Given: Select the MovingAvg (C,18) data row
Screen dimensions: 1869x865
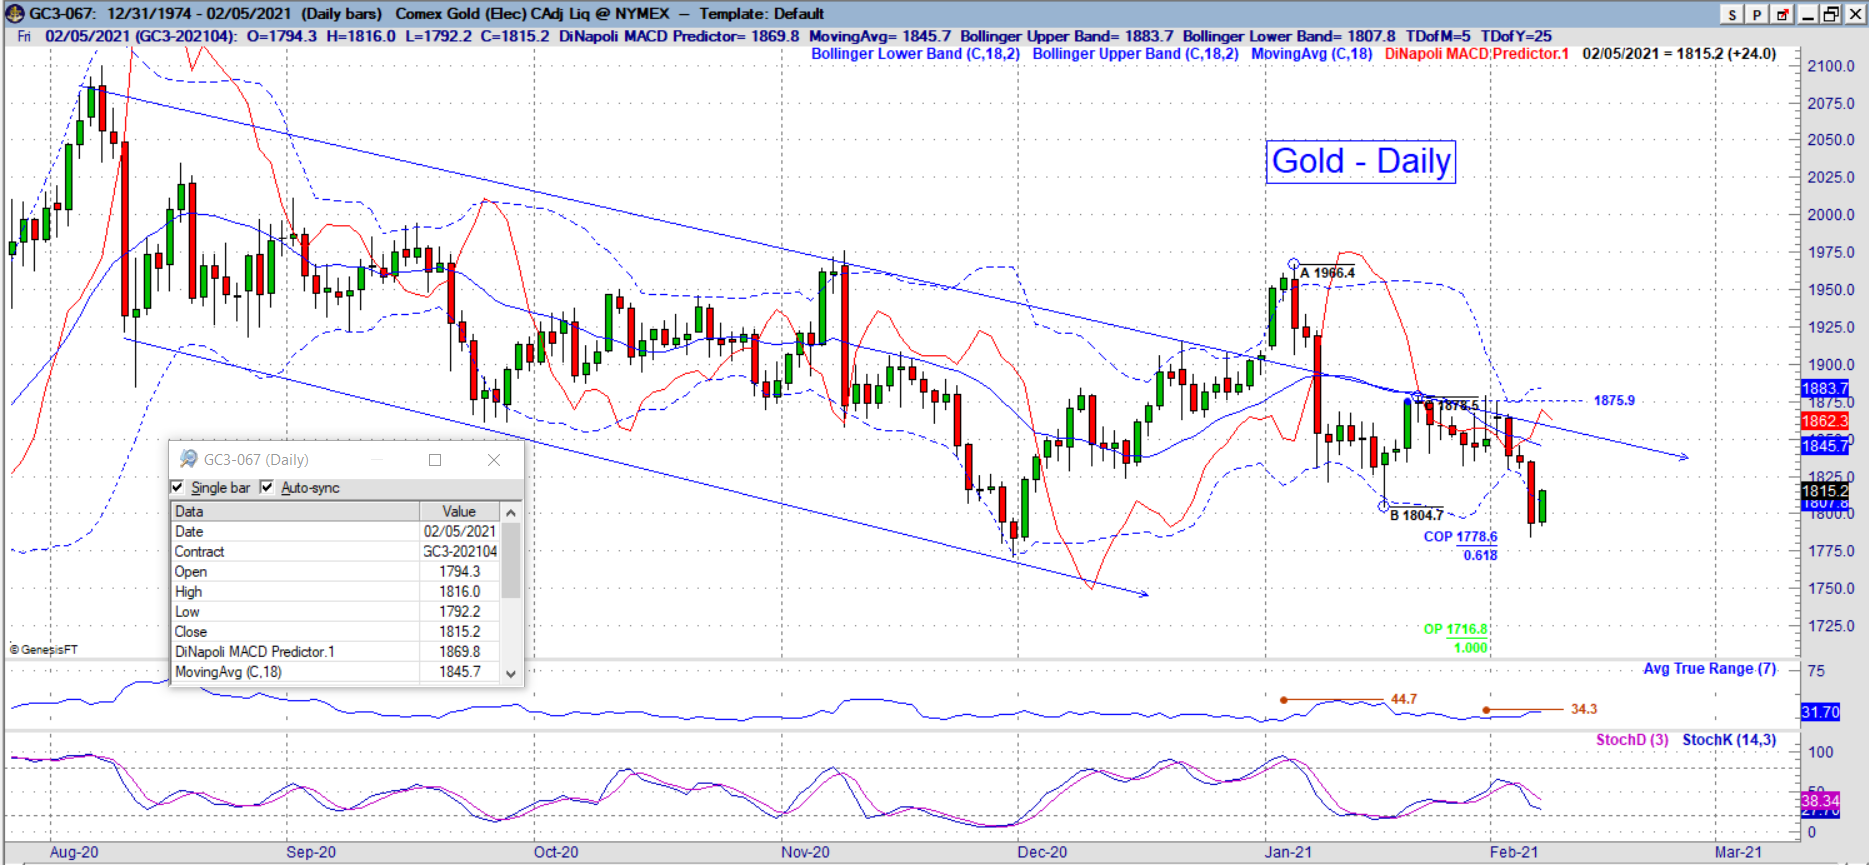Looking at the screenshot, I should pyautogui.click(x=336, y=672).
